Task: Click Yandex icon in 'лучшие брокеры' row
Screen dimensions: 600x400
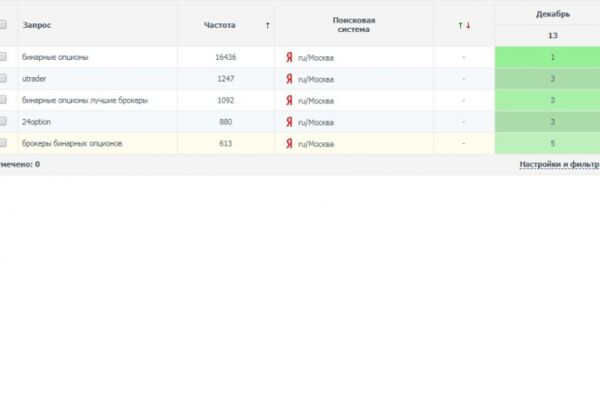Action: coord(289,100)
